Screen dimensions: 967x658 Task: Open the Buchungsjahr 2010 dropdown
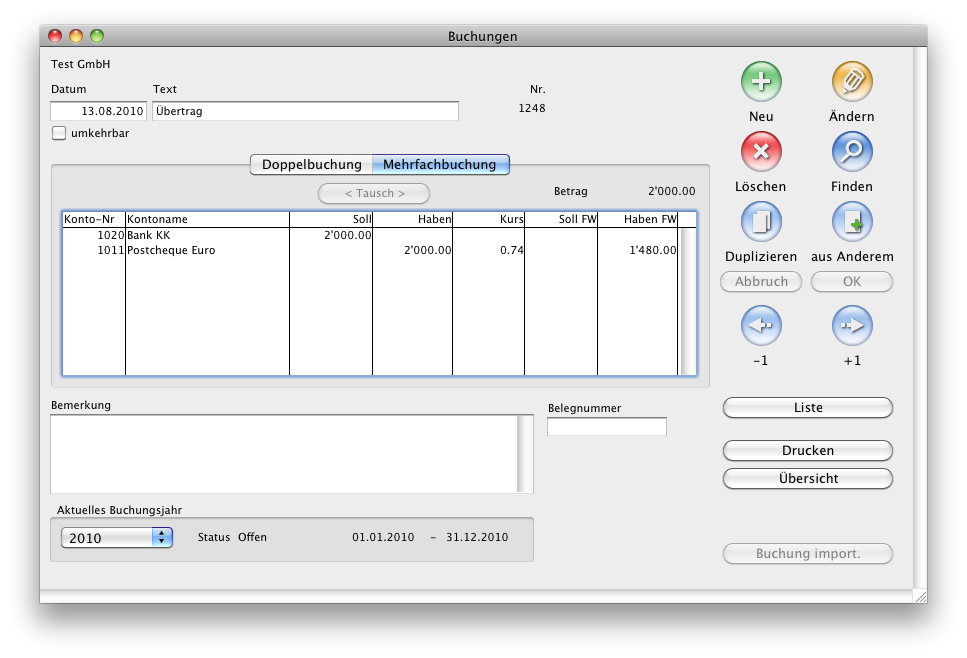pyautogui.click(x=117, y=538)
